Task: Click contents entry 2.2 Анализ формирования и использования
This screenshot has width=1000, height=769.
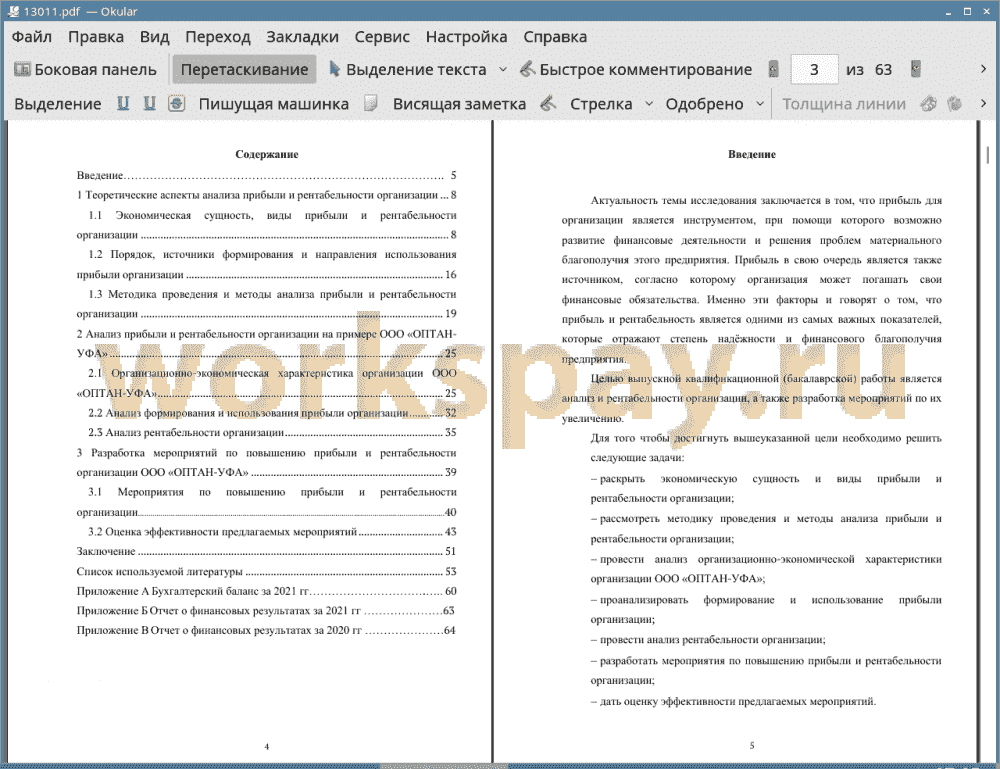Action: 272,413
